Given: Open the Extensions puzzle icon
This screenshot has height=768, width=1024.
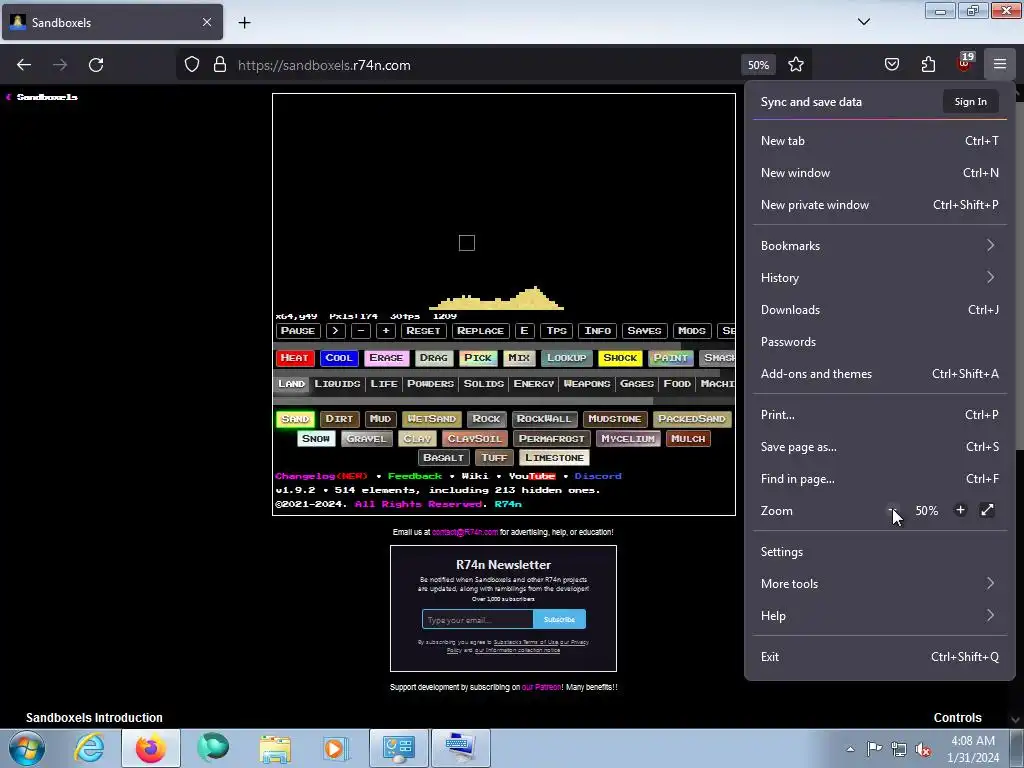Looking at the screenshot, I should click(x=928, y=65).
